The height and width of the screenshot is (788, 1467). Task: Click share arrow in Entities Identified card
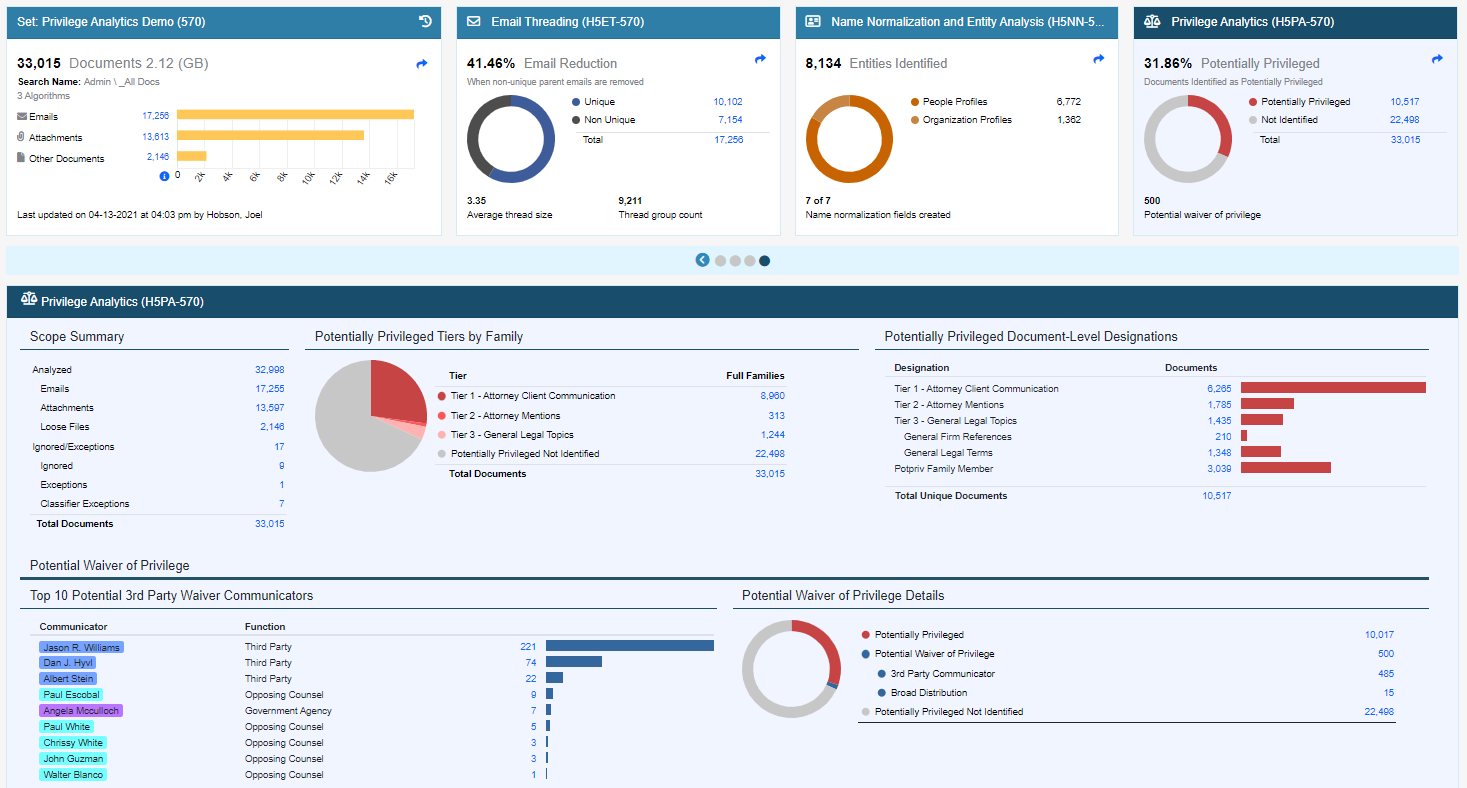(x=1099, y=60)
